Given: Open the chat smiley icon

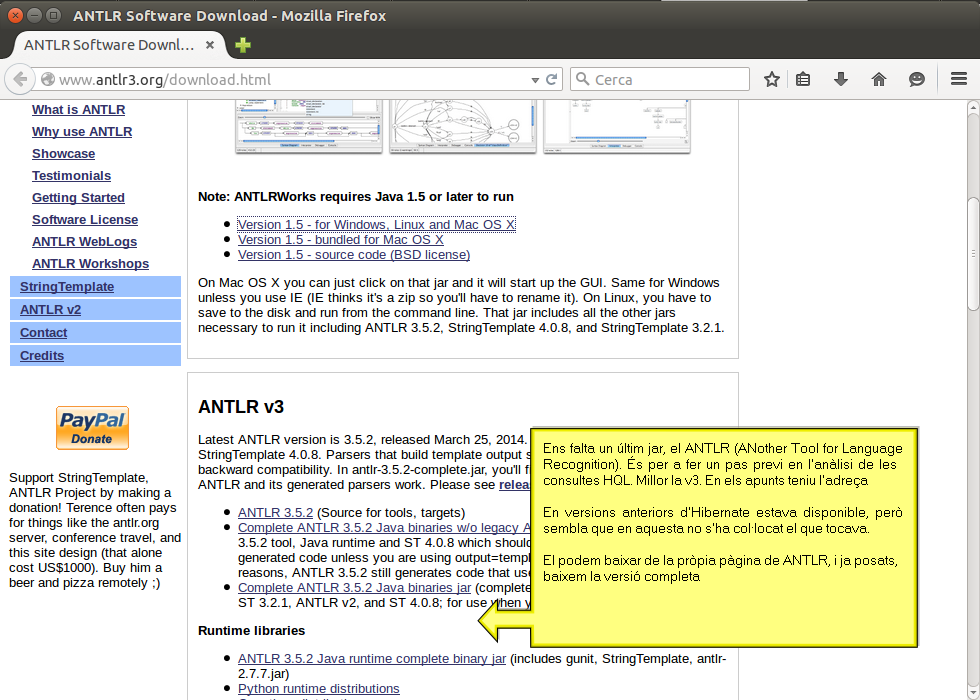Looking at the screenshot, I should pyautogui.click(x=916, y=79).
